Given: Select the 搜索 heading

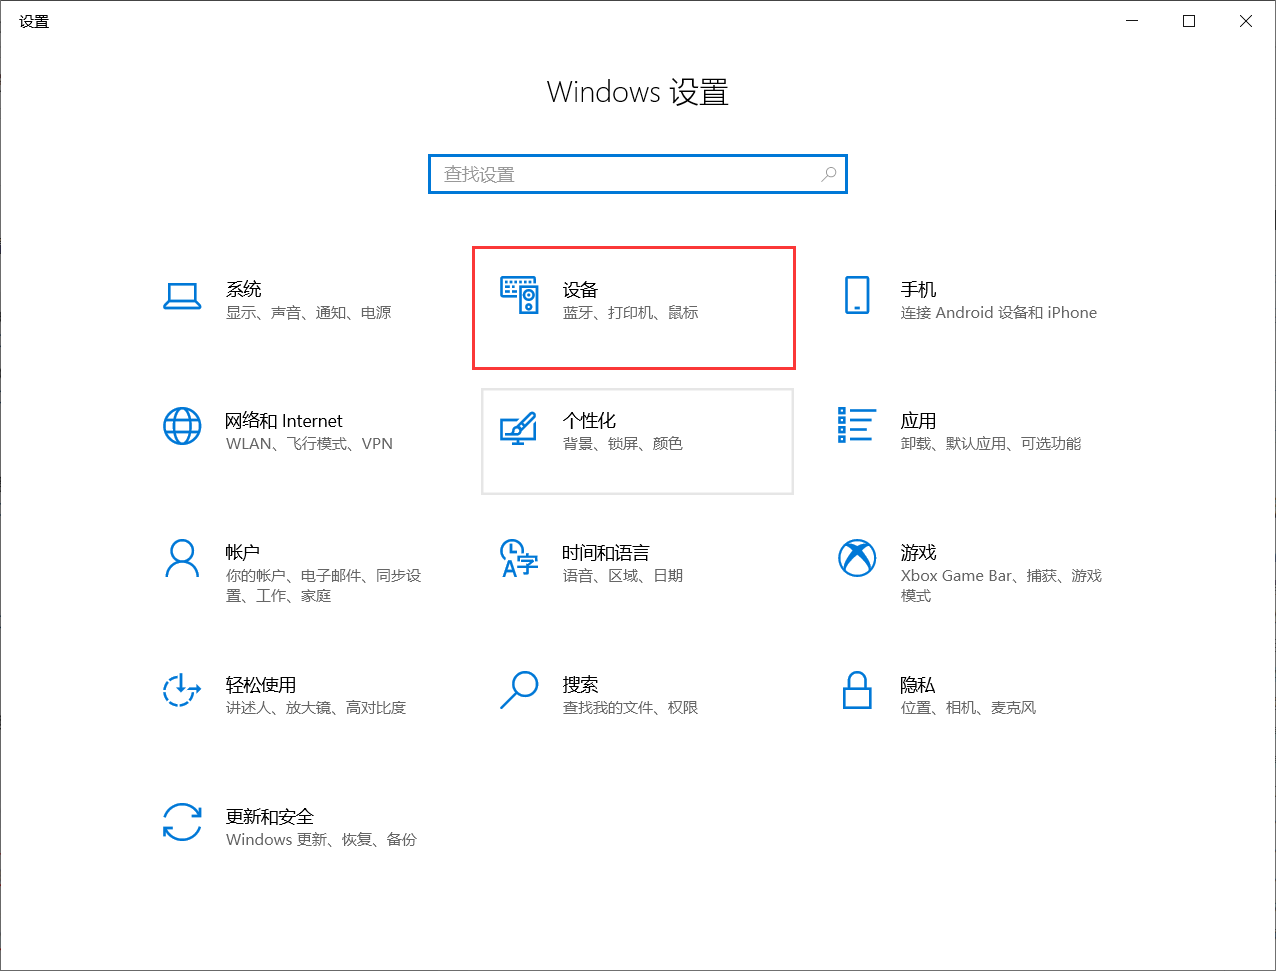Looking at the screenshot, I should coord(581,685).
